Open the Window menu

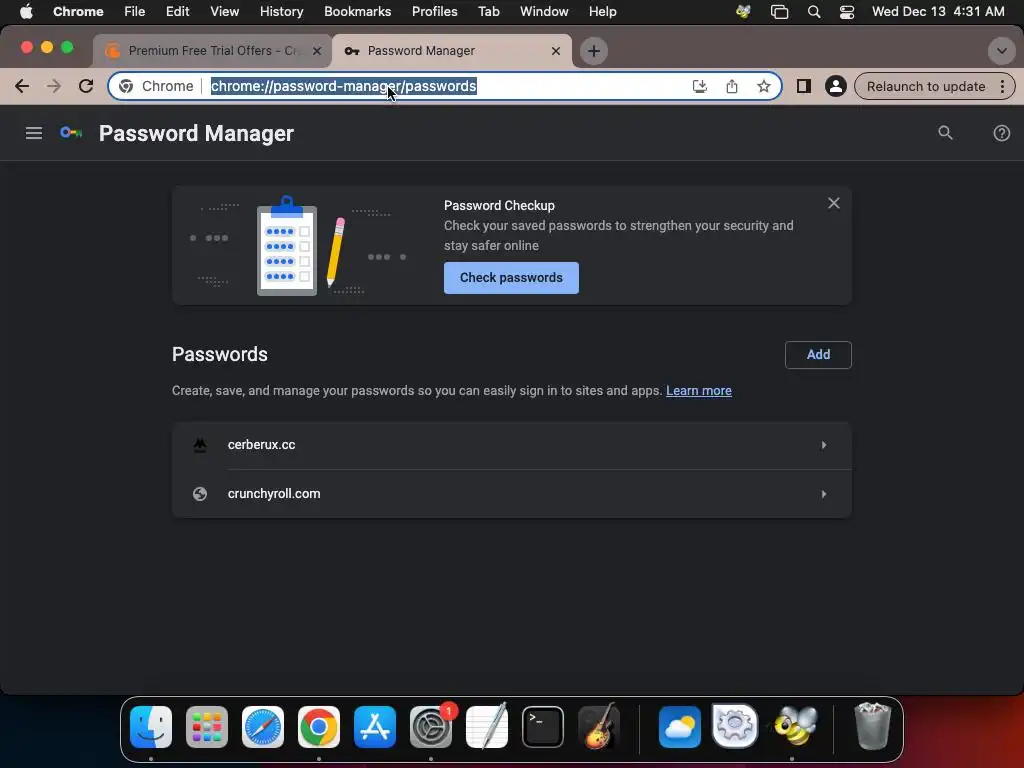pyautogui.click(x=544, y=11)
